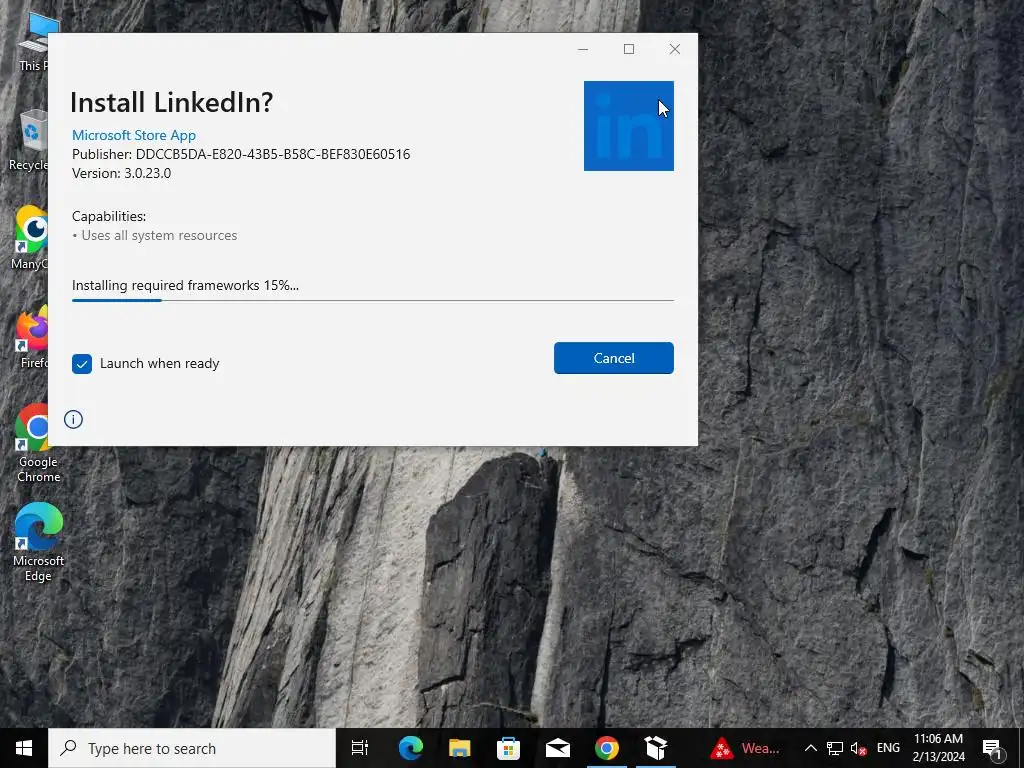1024x768 pixels.
Task: Cancel the LinkedIn installation
Action: (x=613, y=358)
